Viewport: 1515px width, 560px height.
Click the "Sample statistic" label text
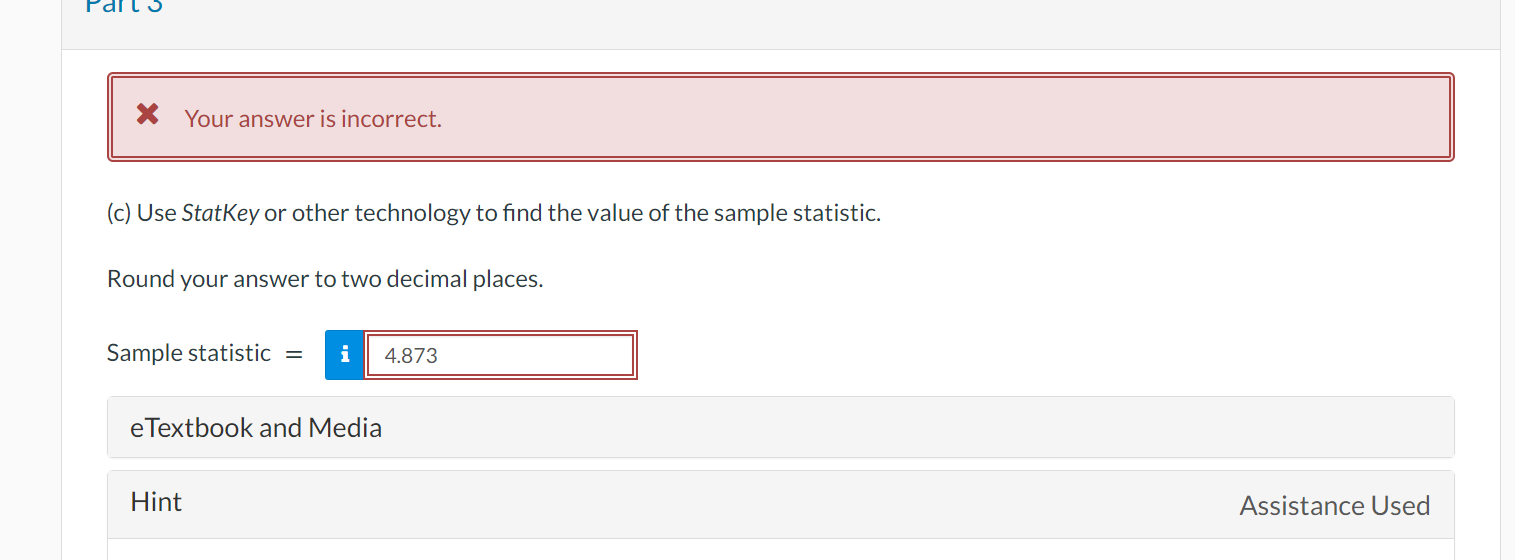[x=189, y=353]
